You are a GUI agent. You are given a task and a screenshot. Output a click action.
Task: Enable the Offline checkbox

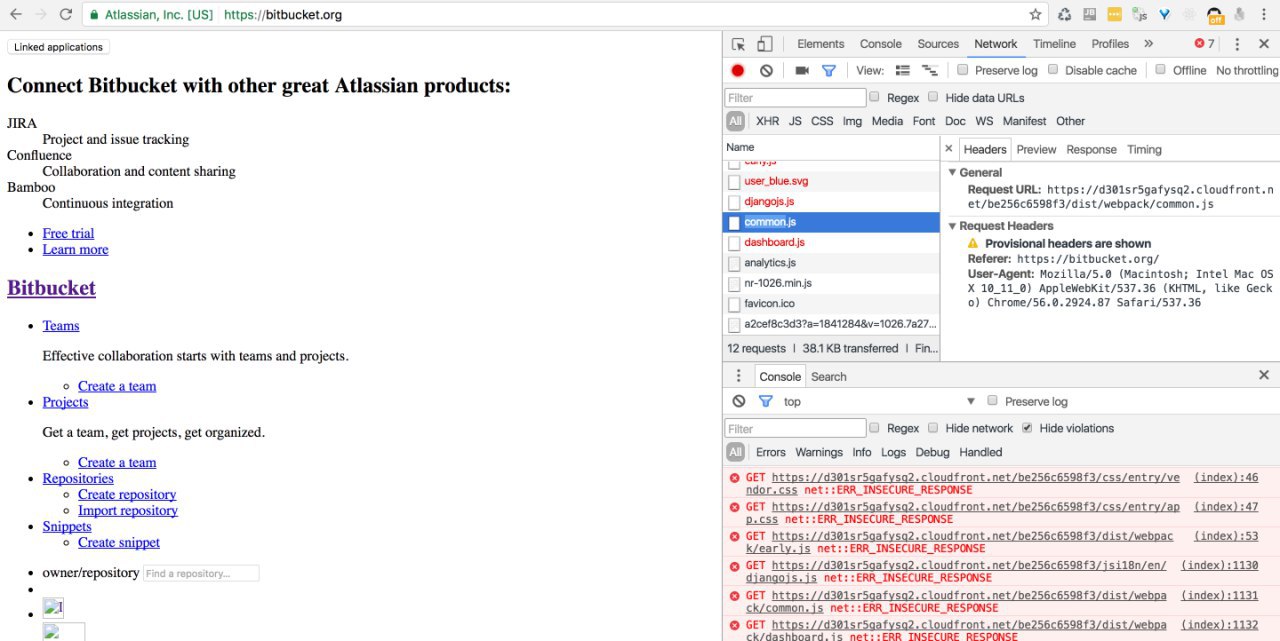1160,70
